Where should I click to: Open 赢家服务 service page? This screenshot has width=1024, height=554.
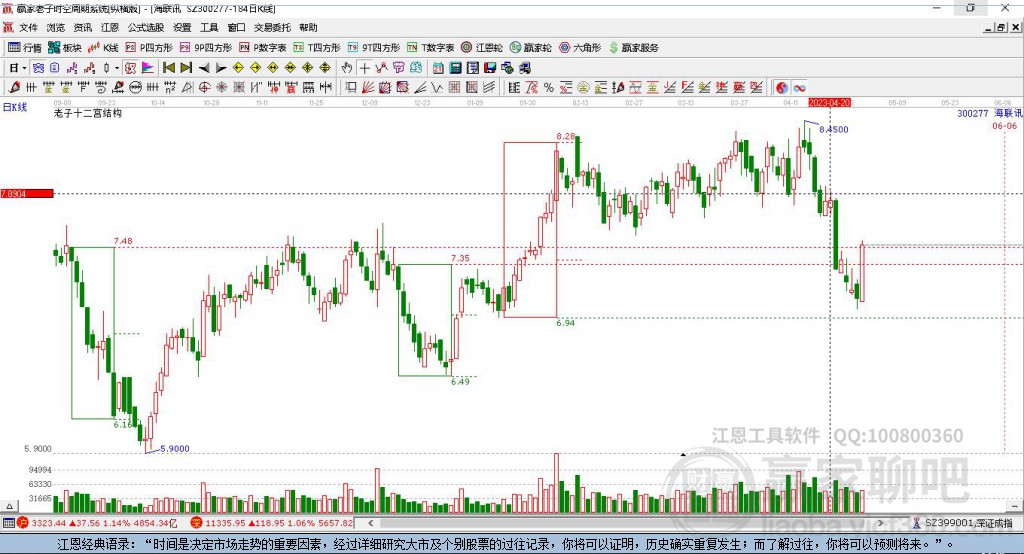[x=633, y=48]
